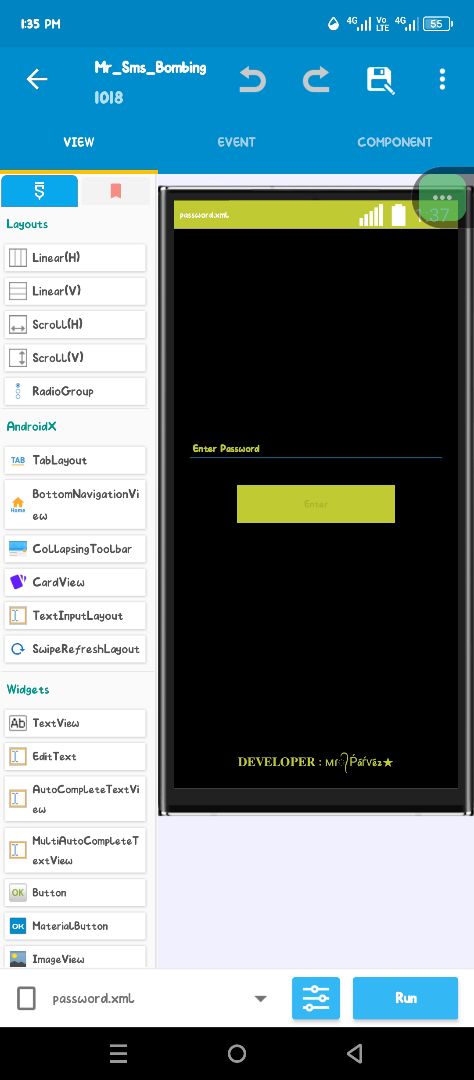
Task: Tap the Android home navigation button
Action: [x=237, y=1053]
